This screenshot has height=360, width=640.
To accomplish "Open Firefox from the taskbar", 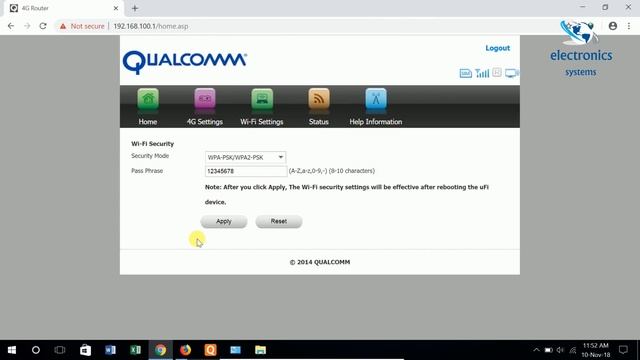I will coord(185,350).
